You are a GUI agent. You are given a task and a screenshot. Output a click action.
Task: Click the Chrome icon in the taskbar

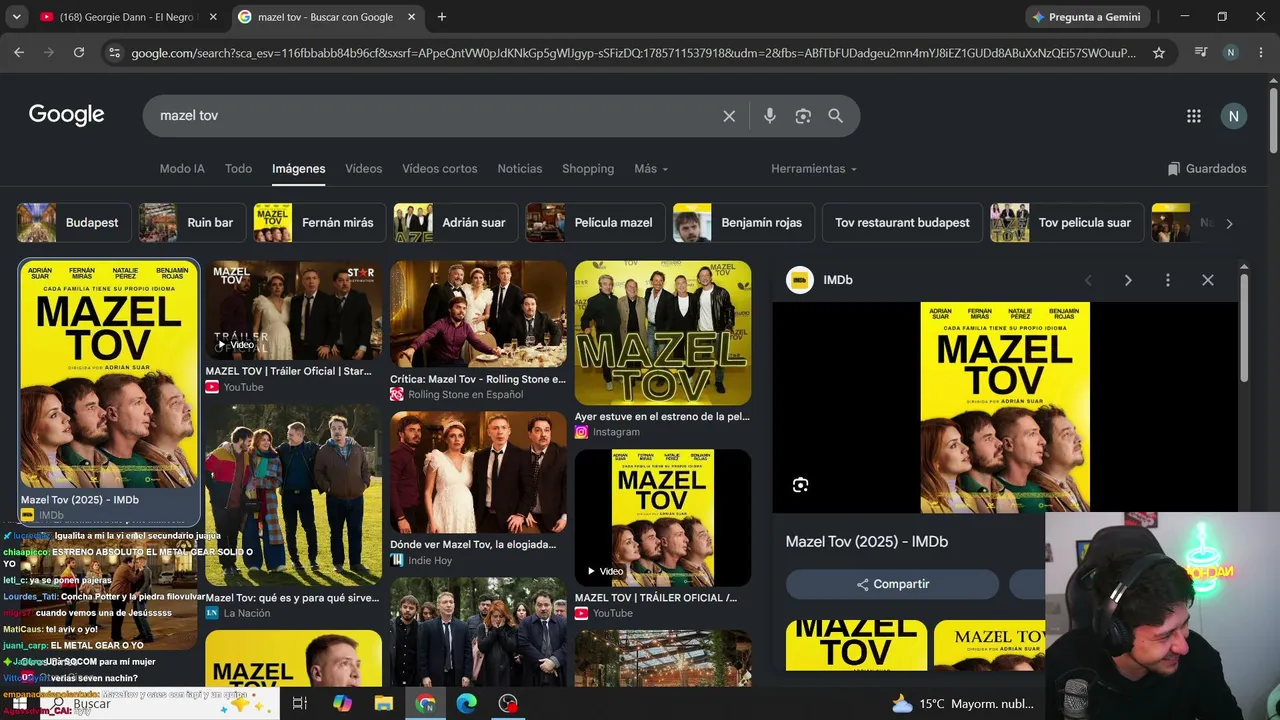[426, 704]
